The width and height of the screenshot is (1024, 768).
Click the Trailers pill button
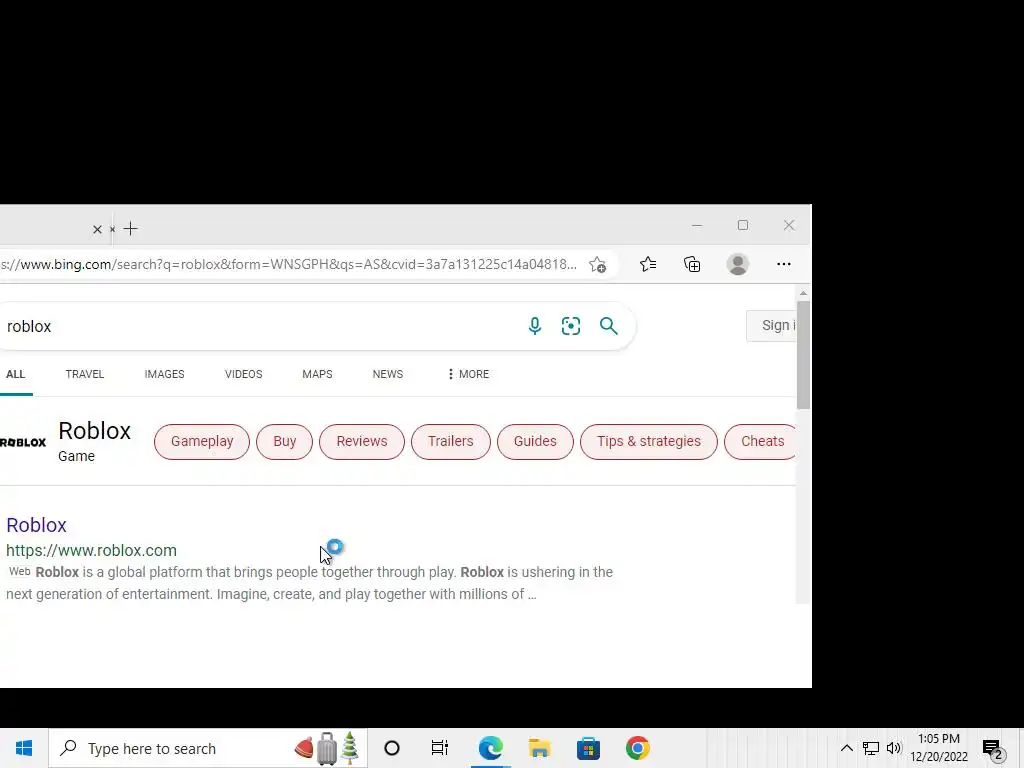[x=451, y=441]
